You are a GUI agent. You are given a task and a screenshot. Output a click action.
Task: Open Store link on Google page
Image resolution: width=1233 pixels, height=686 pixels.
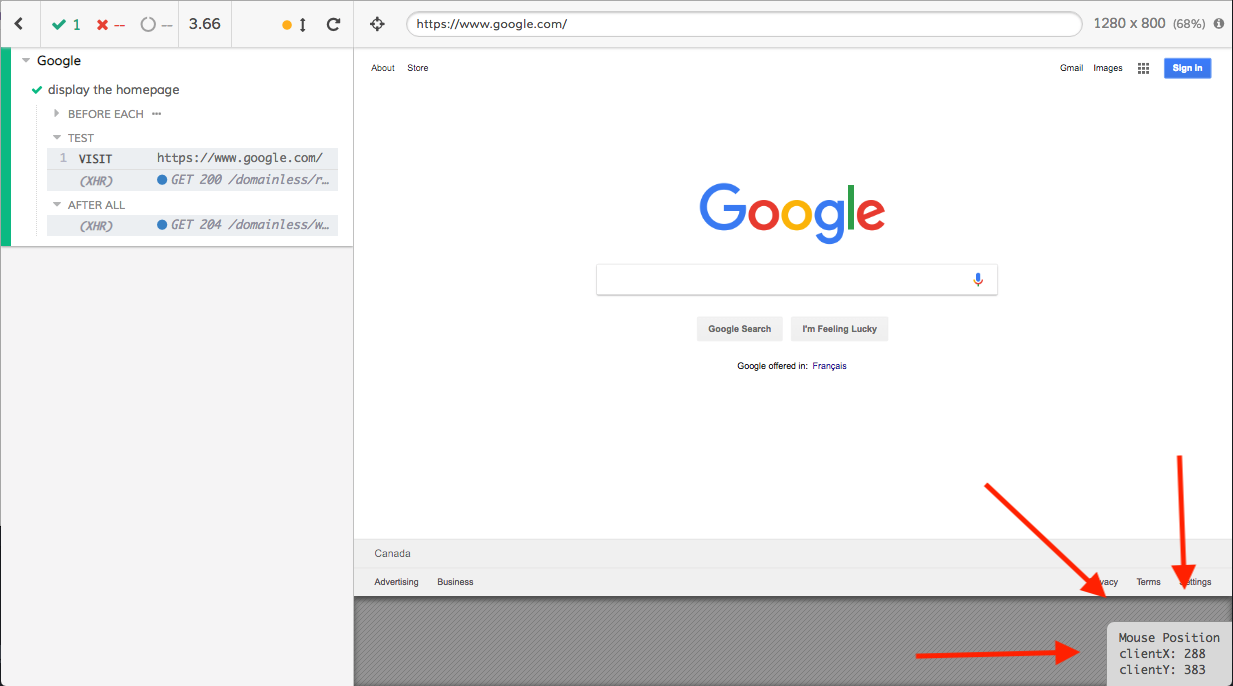coord(418,68)
